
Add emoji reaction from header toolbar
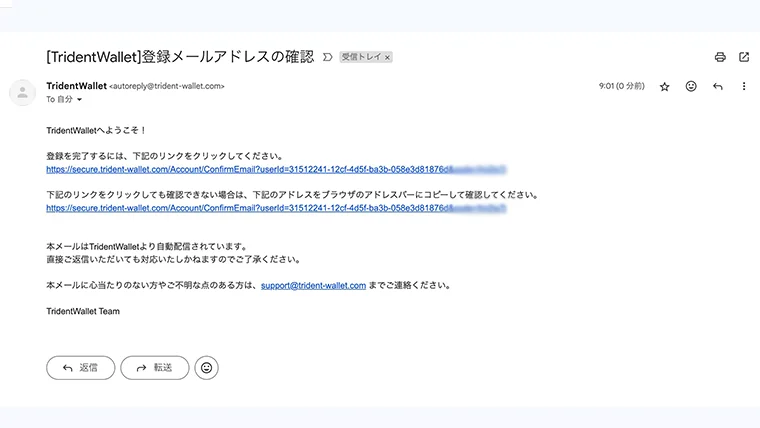click(x=691, y=87)
